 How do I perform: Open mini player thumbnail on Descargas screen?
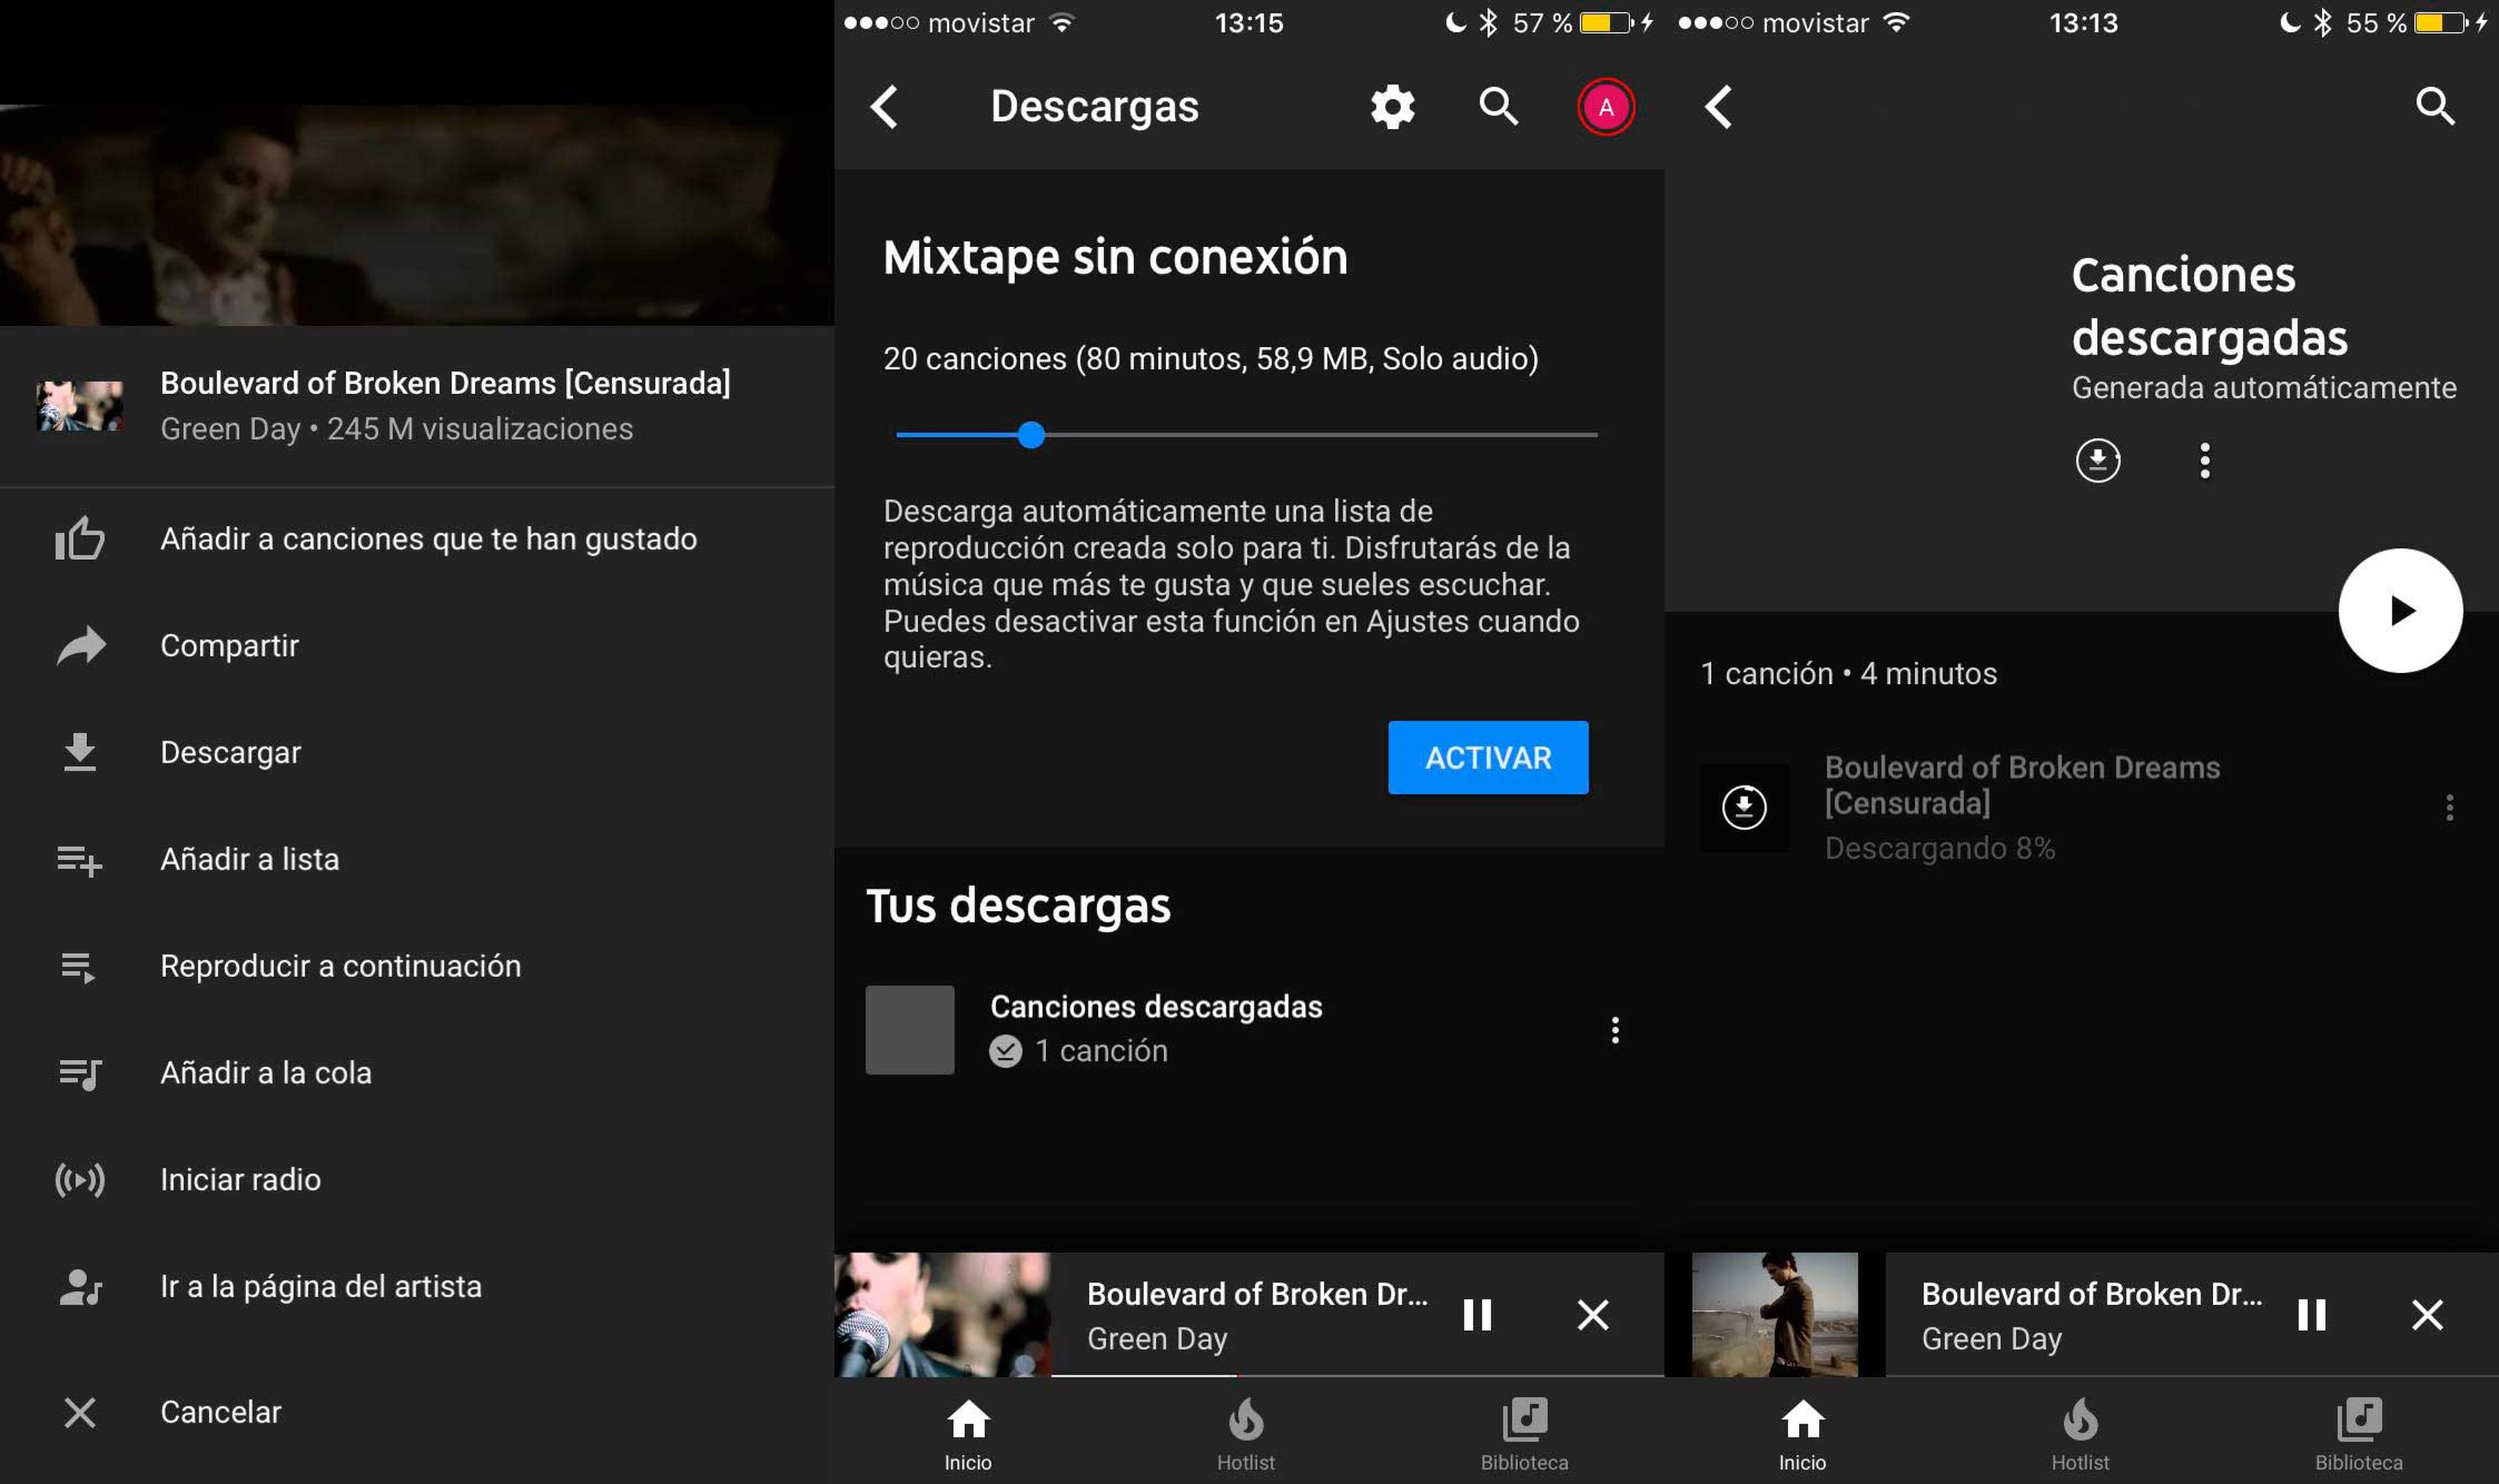pyautogui.click(x=943, y=1315)
